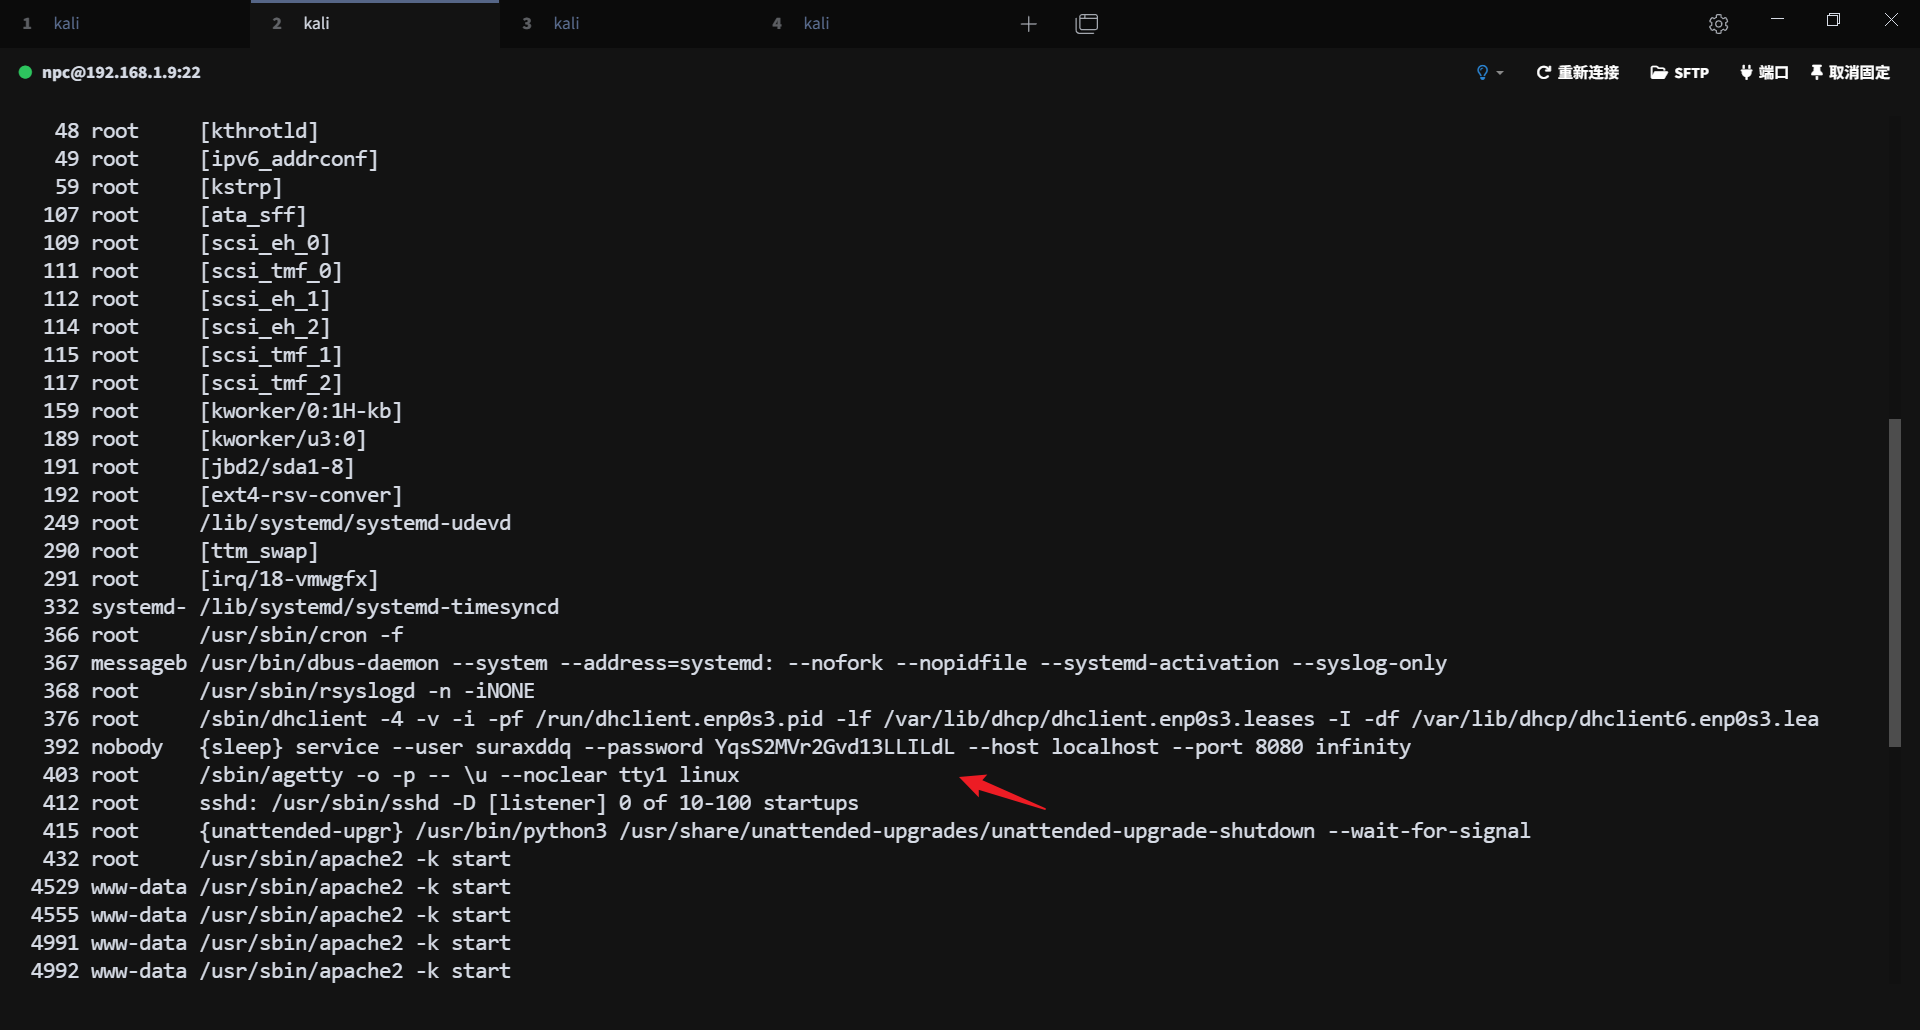Click the lightbulb hints icon

click(x=1482, y=72)
